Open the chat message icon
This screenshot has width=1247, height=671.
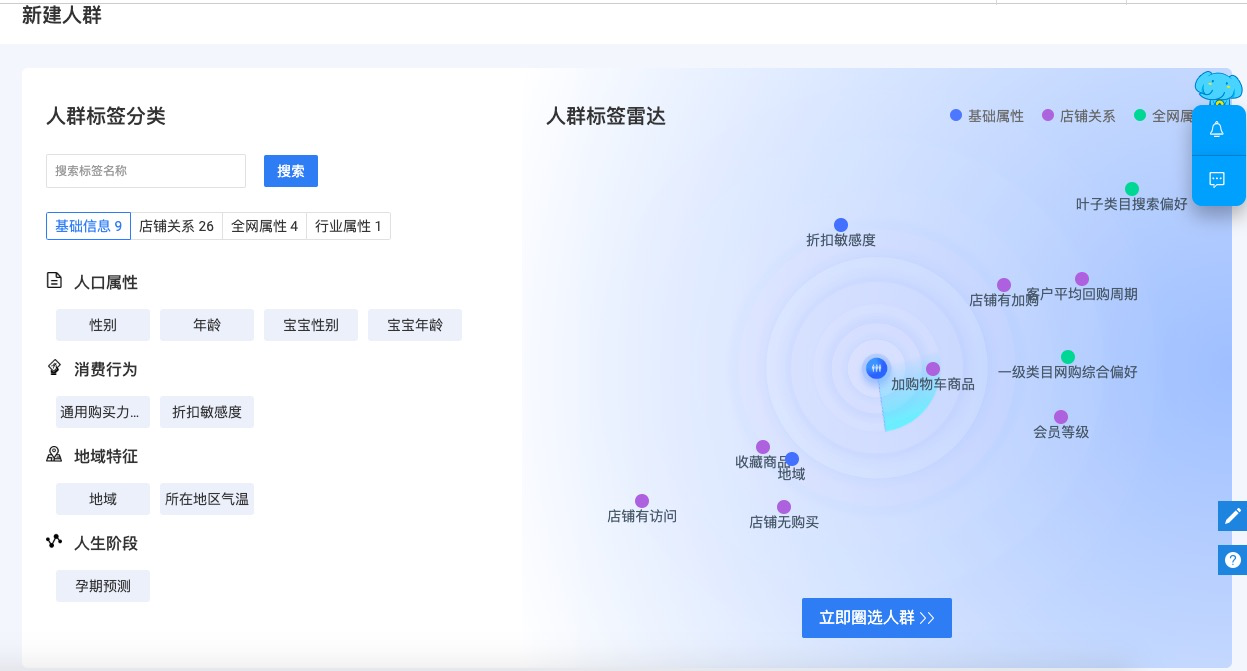[x=1217, y=180]
